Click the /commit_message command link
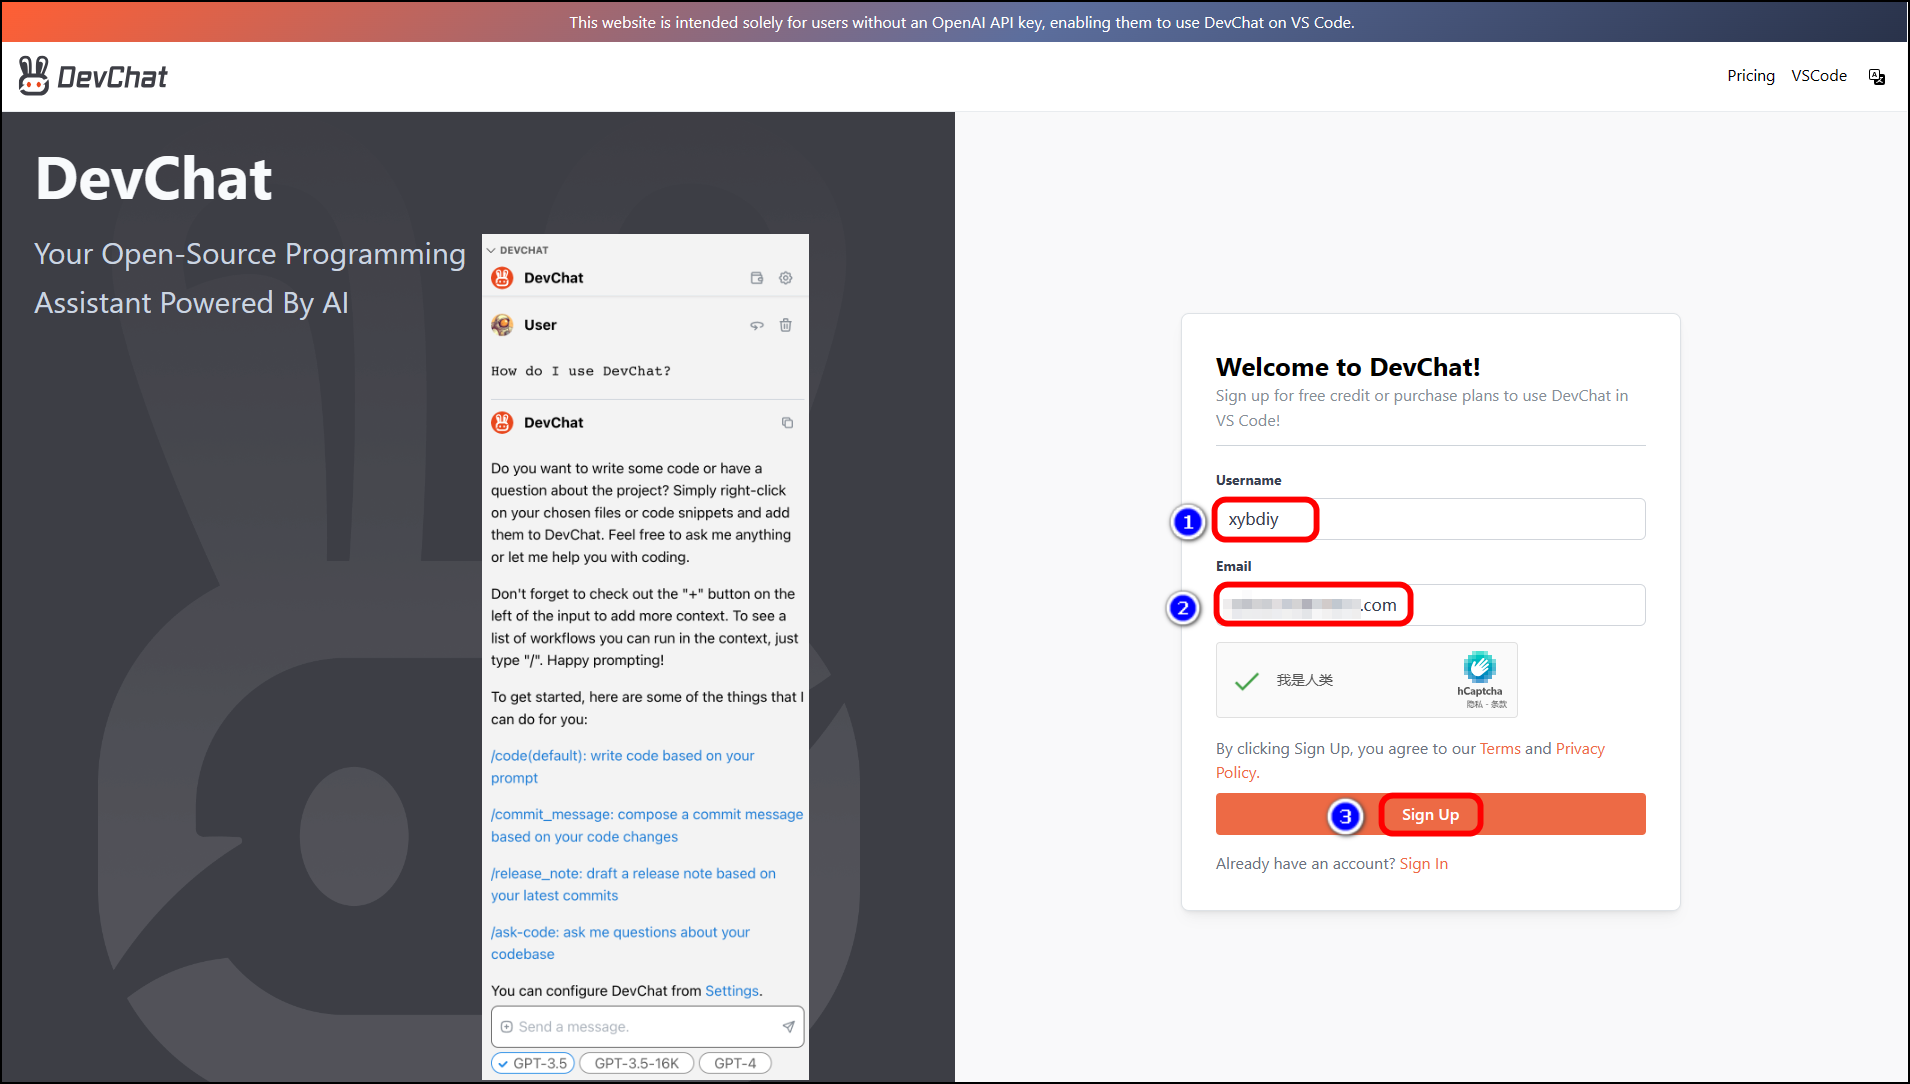 pos(647,826)
